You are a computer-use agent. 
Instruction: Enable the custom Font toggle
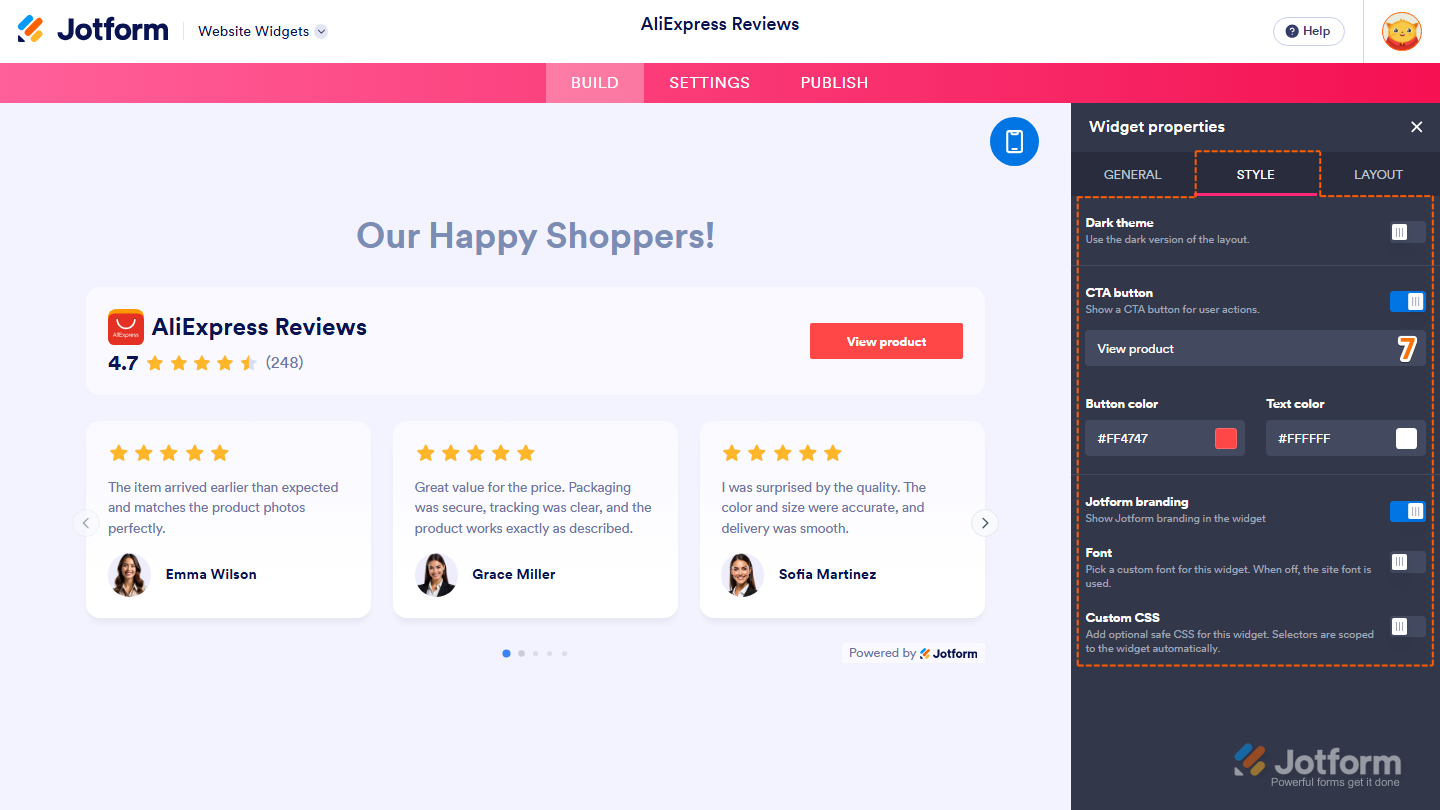click(1407, 562)
